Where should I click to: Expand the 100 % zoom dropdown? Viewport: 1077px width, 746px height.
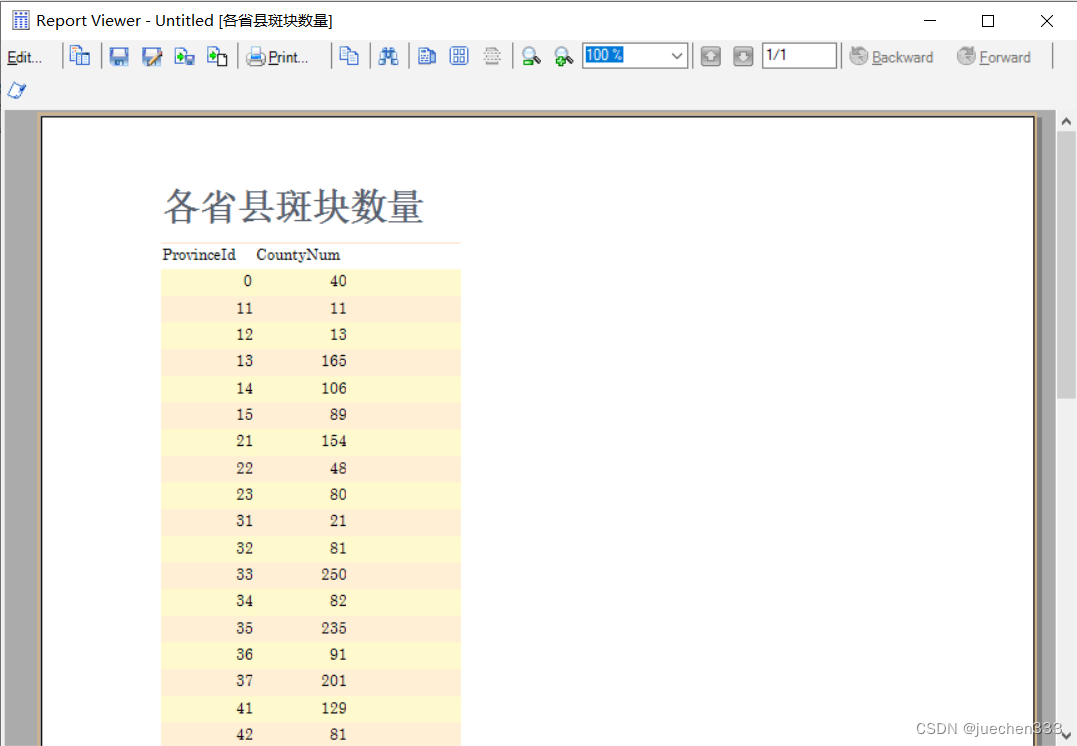tap(677, 56)
